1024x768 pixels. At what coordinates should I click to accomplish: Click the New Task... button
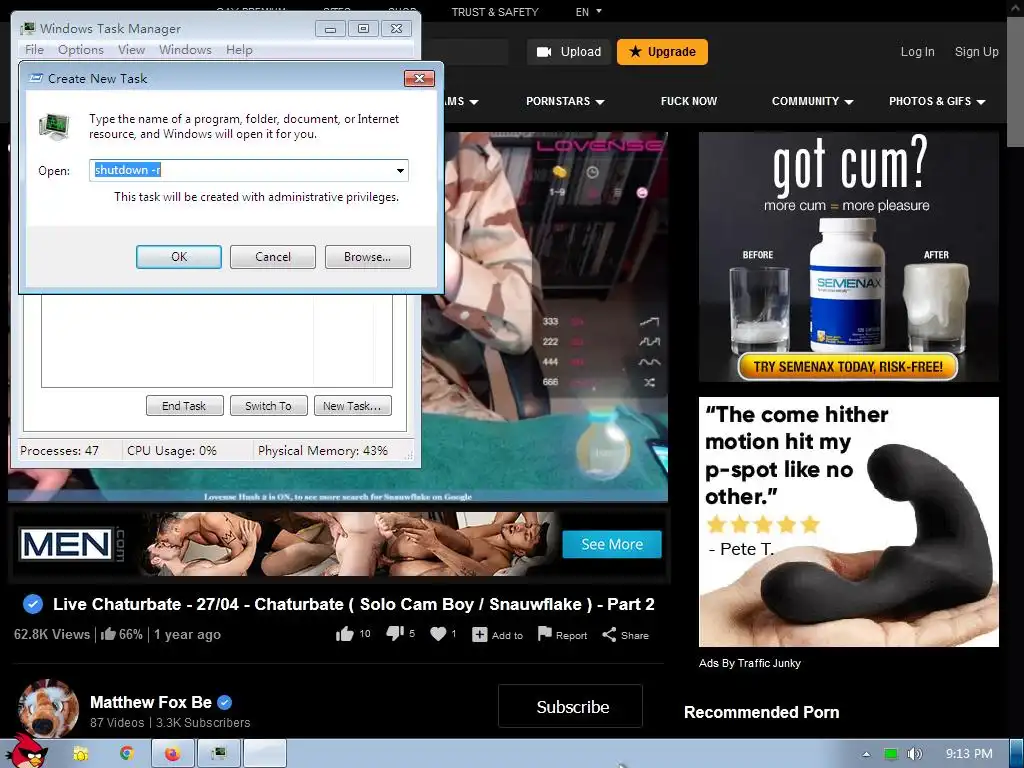point(353,406)
